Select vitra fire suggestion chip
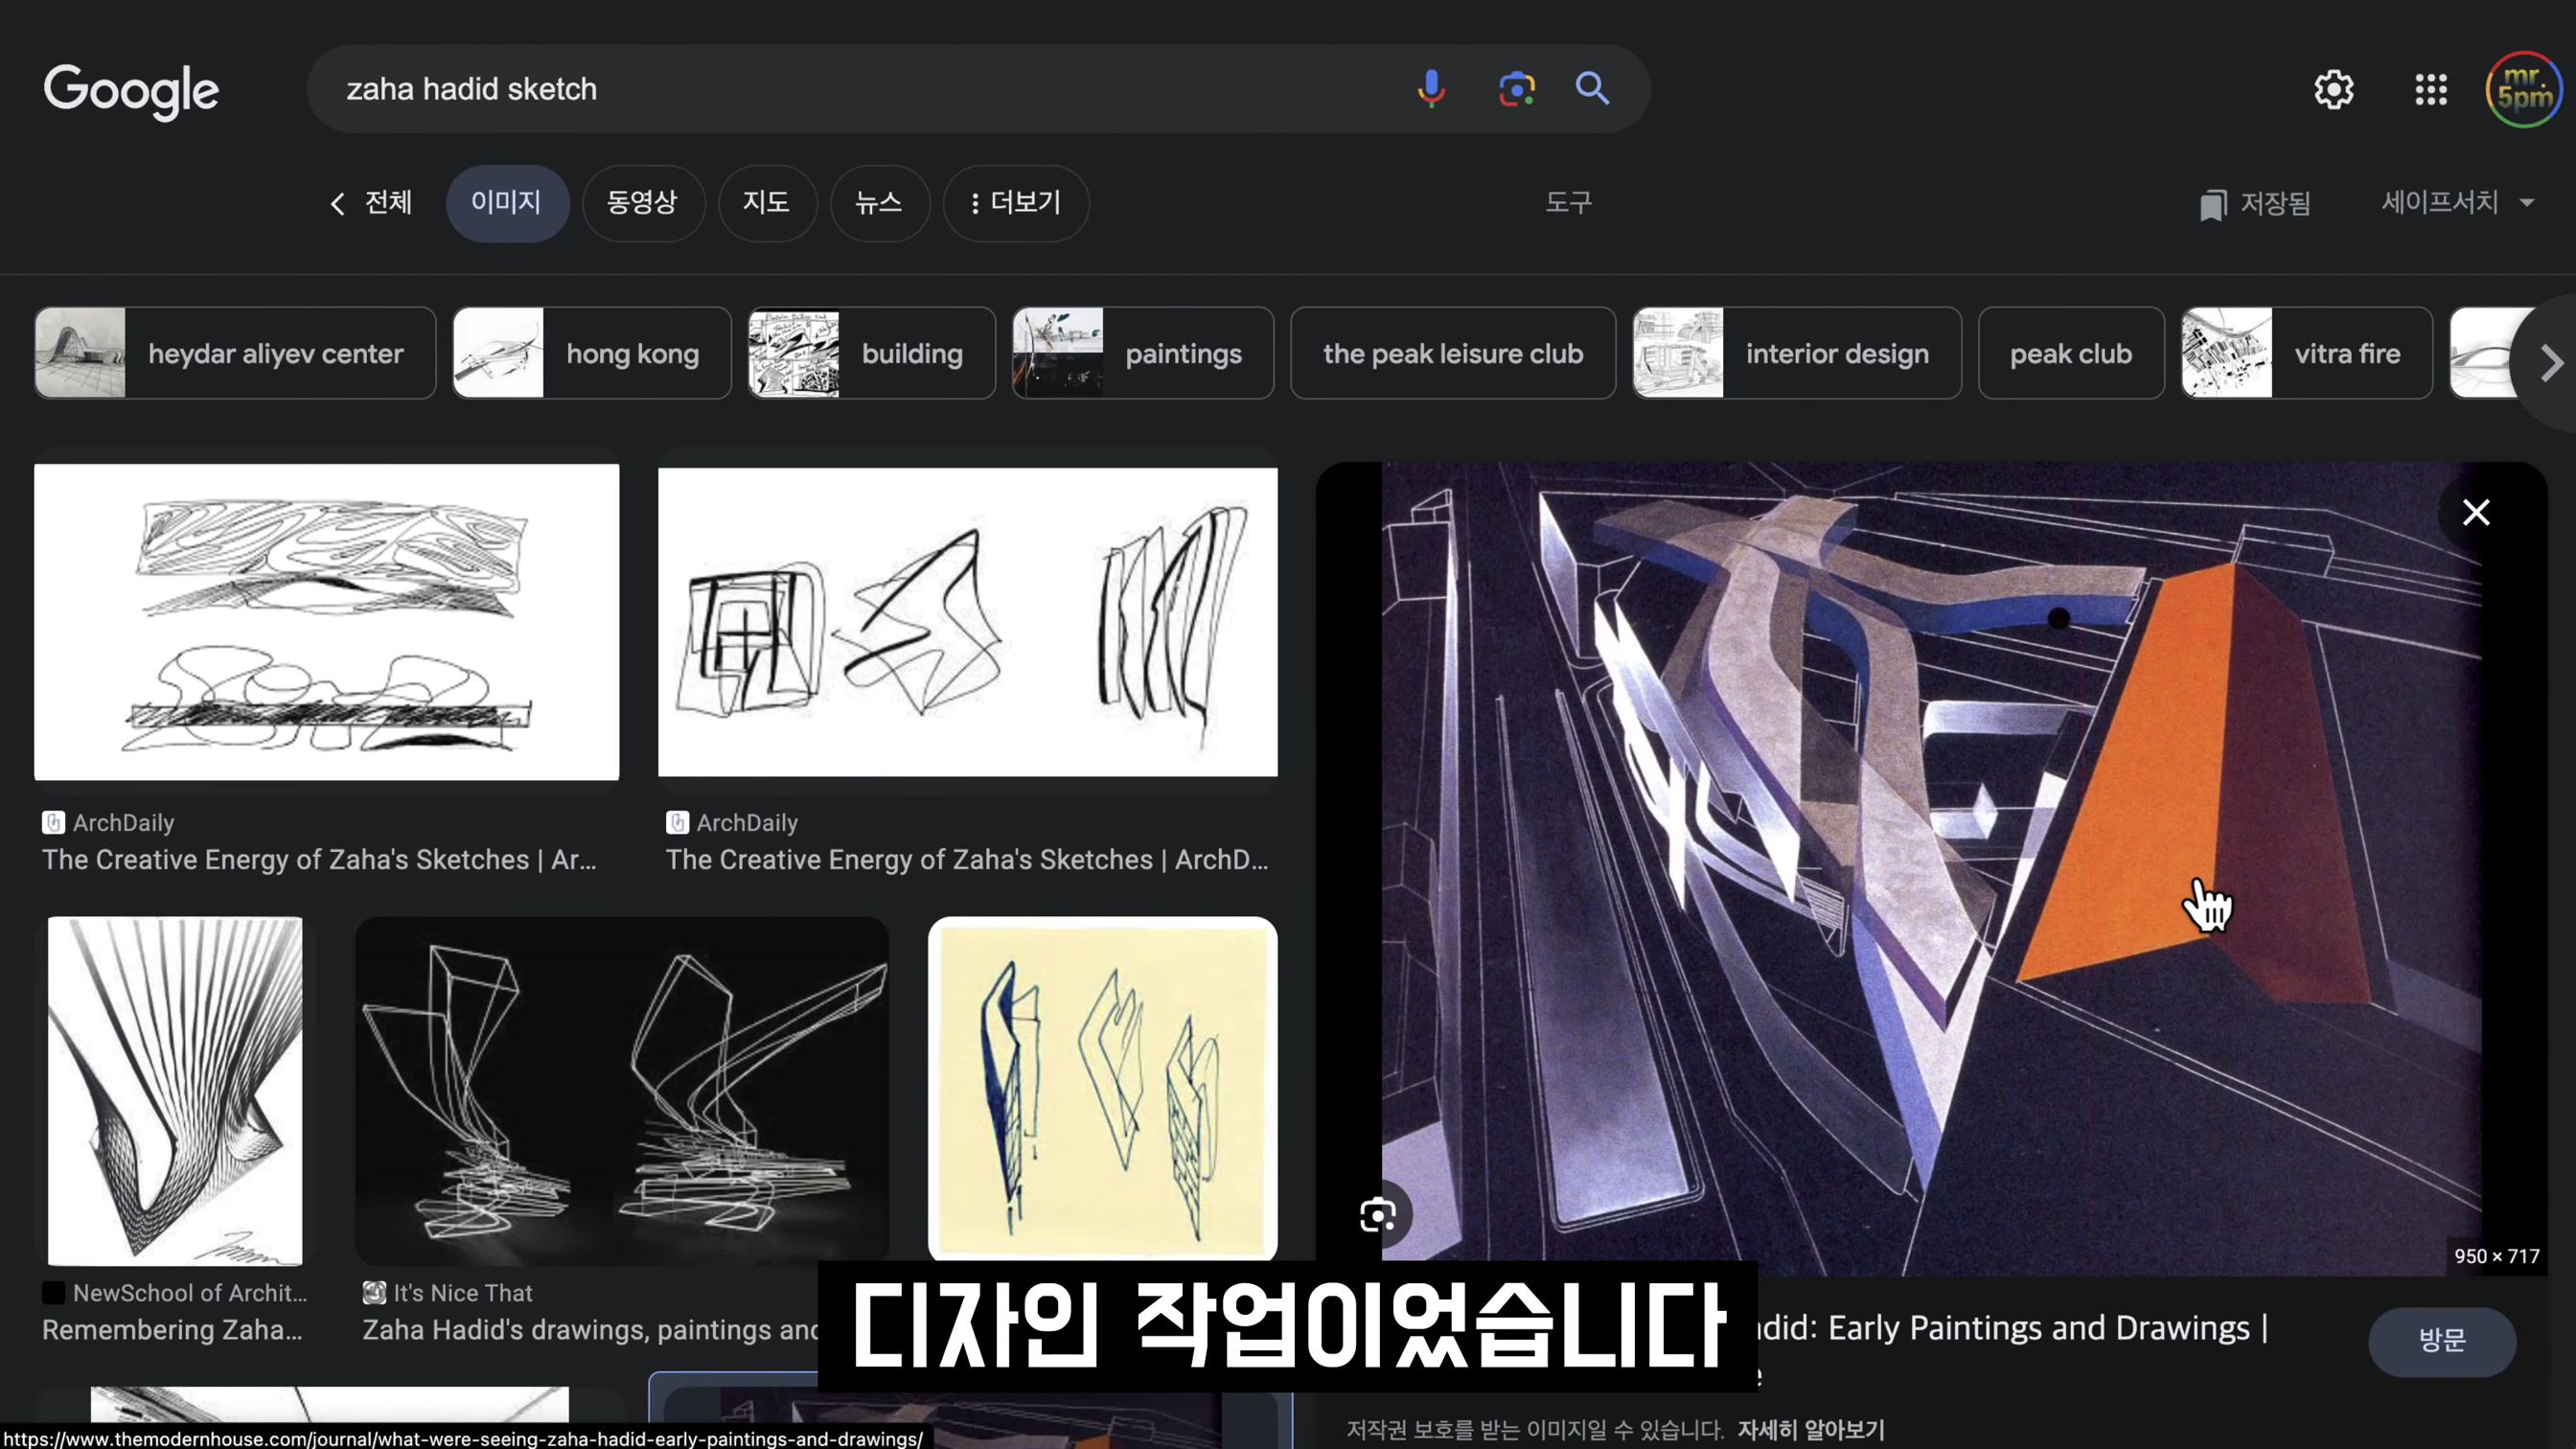The width and height of the screenshot is (2576, 1449). (x=2307, y=353)
